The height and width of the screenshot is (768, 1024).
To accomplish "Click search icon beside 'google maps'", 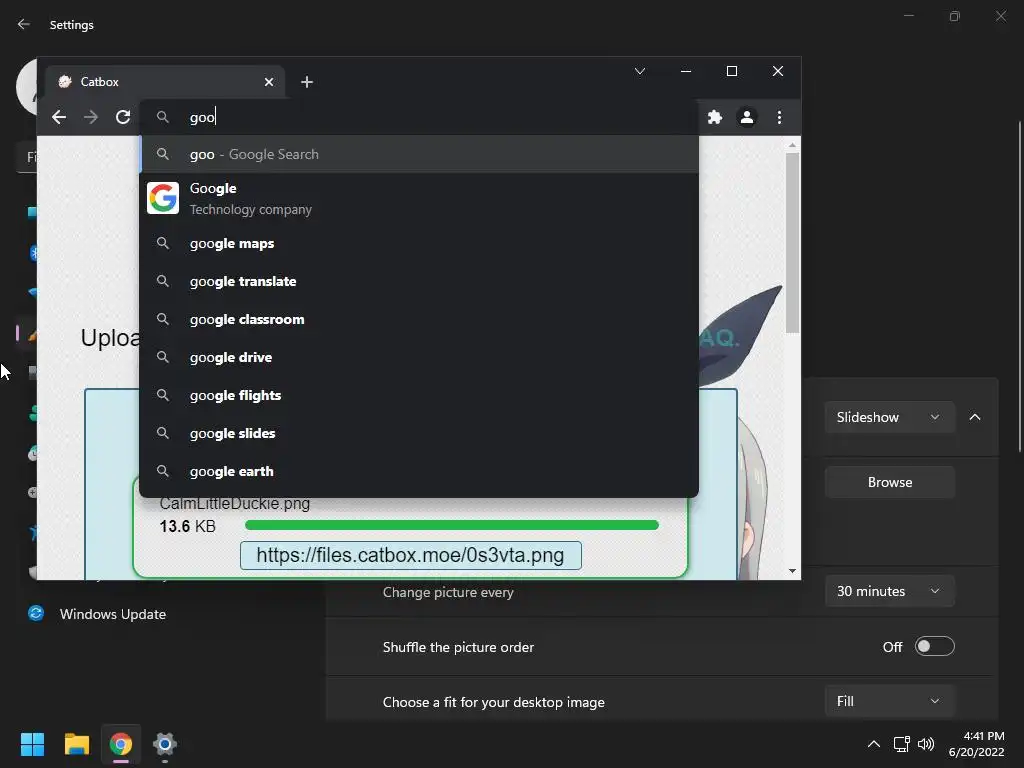I will coord(163,244).
